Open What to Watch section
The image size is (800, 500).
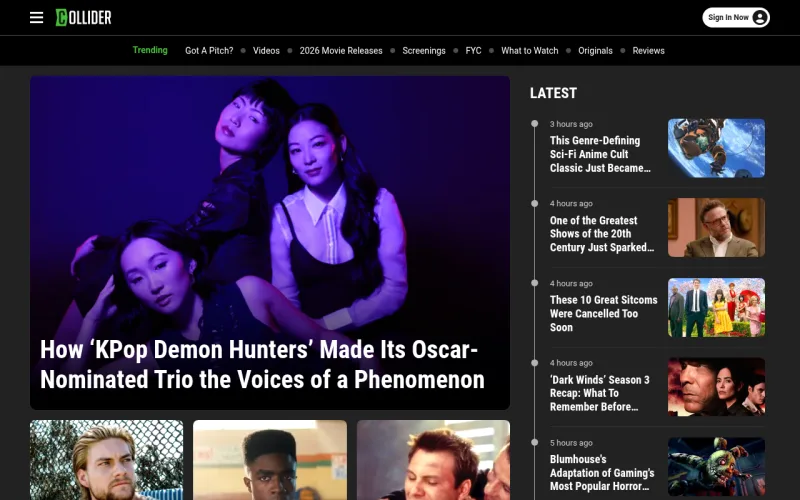click(529, 51)
